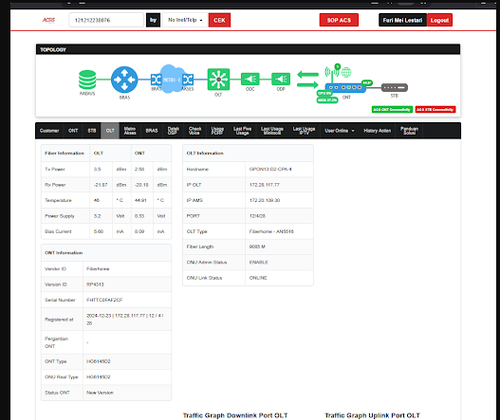
Task: Click the SOP ACS button
Action: [339, 20]
